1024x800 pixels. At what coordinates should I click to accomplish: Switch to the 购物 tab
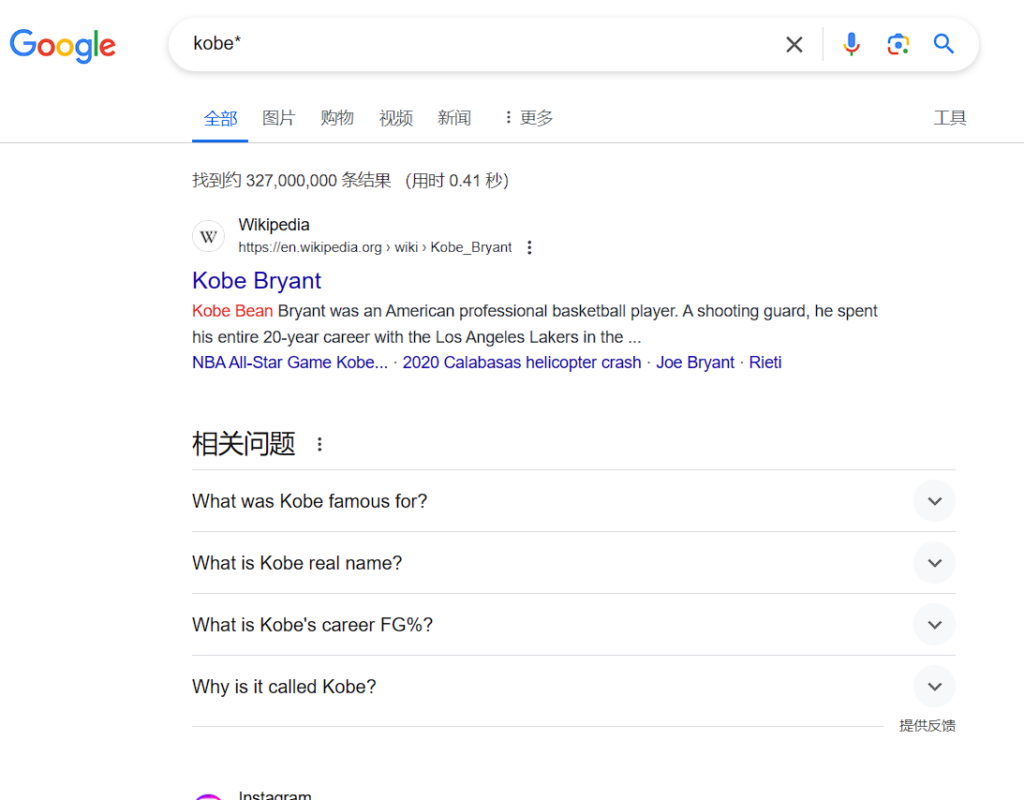point(337,118)
